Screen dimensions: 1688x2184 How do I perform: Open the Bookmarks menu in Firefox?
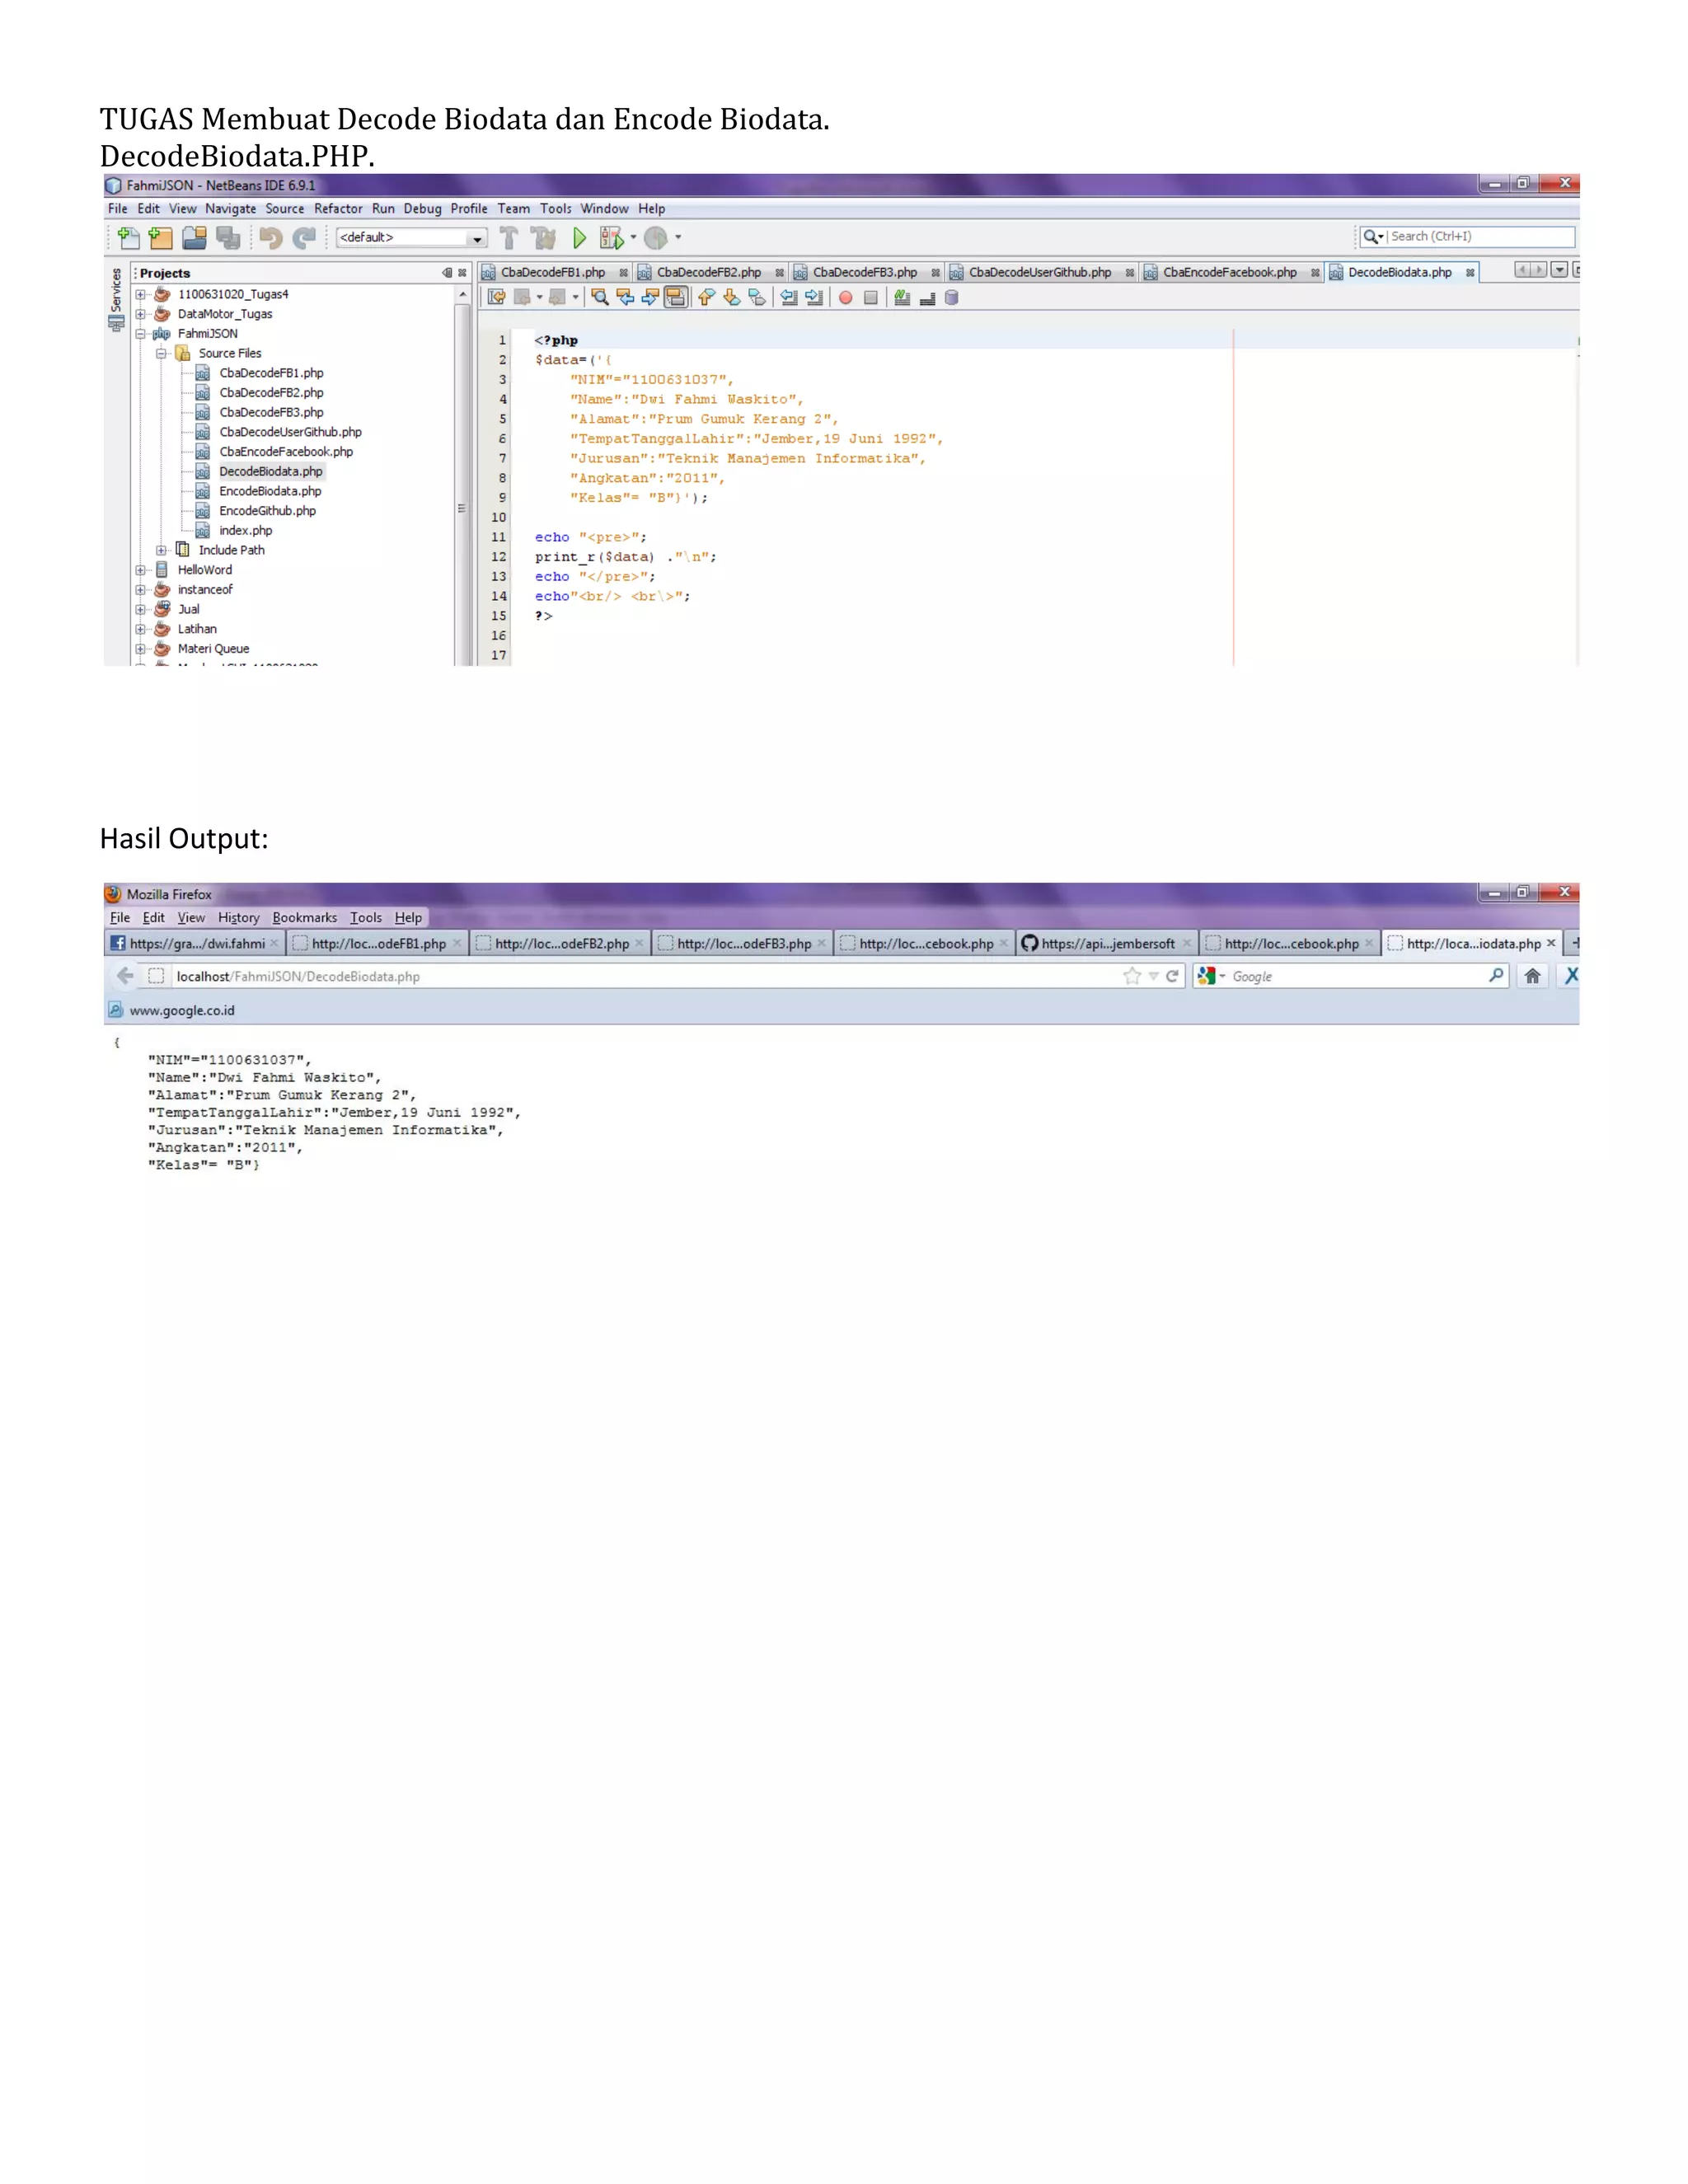pos(305,918)
